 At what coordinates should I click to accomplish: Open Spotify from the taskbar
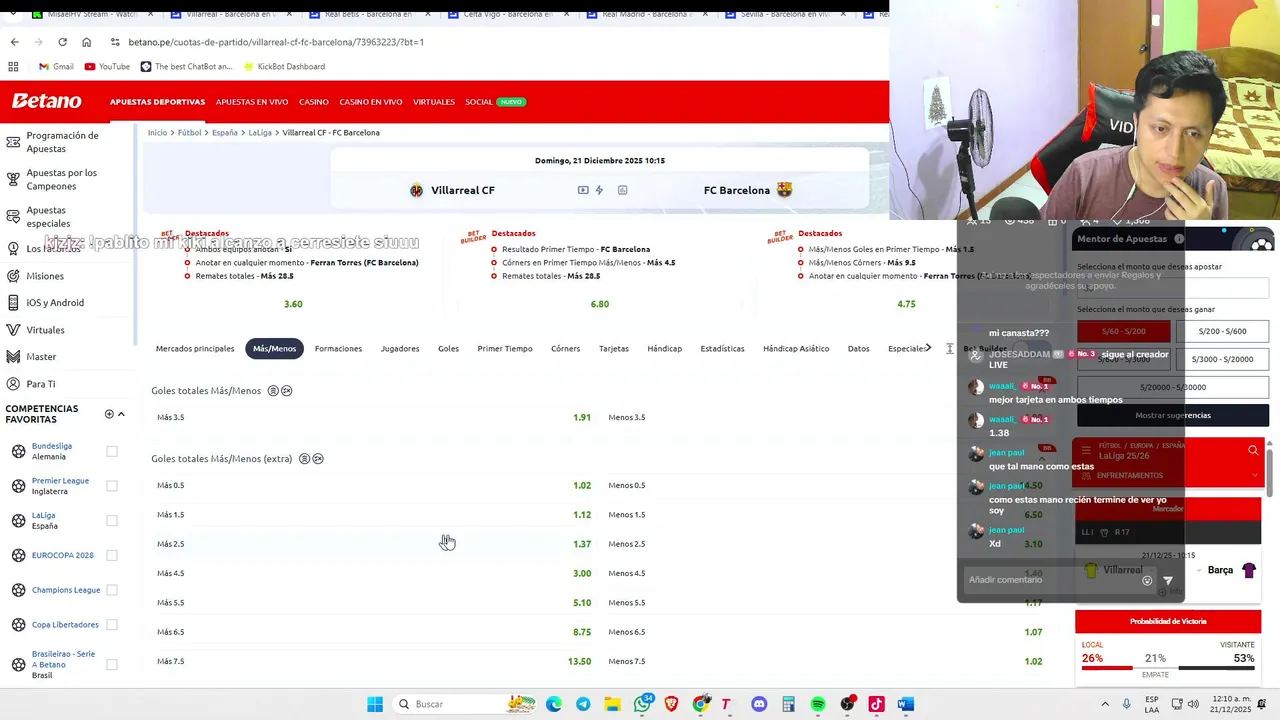pyautogui.click(x=818, y=704)
